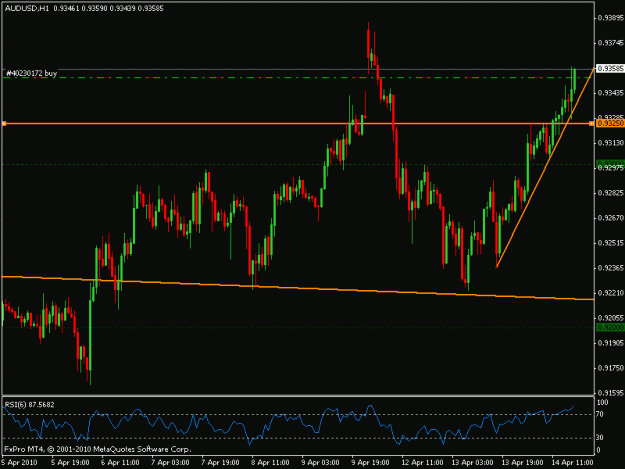
Task: Click the 9 Apr 19:00 time label
Action: [x=370, y=463]
